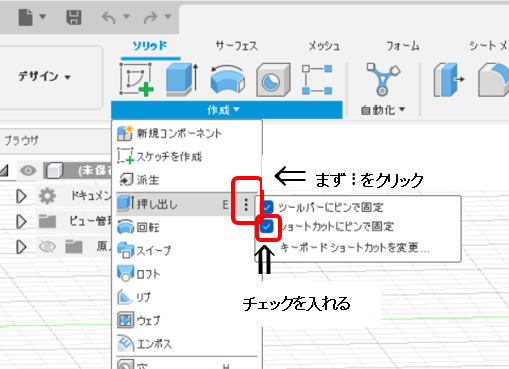
Task: Open the File menu icon
Action: 26,17
